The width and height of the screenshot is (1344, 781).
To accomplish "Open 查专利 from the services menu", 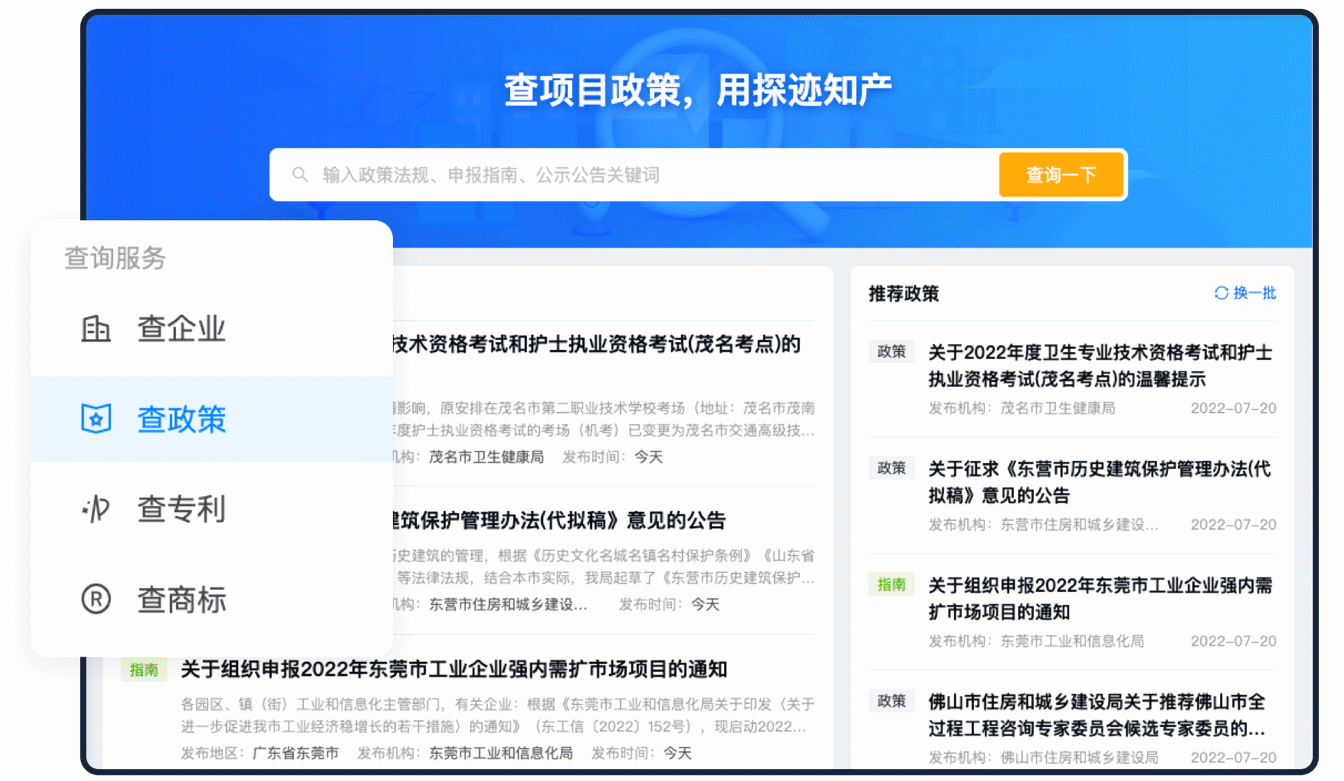I will [x=181, y=509].
